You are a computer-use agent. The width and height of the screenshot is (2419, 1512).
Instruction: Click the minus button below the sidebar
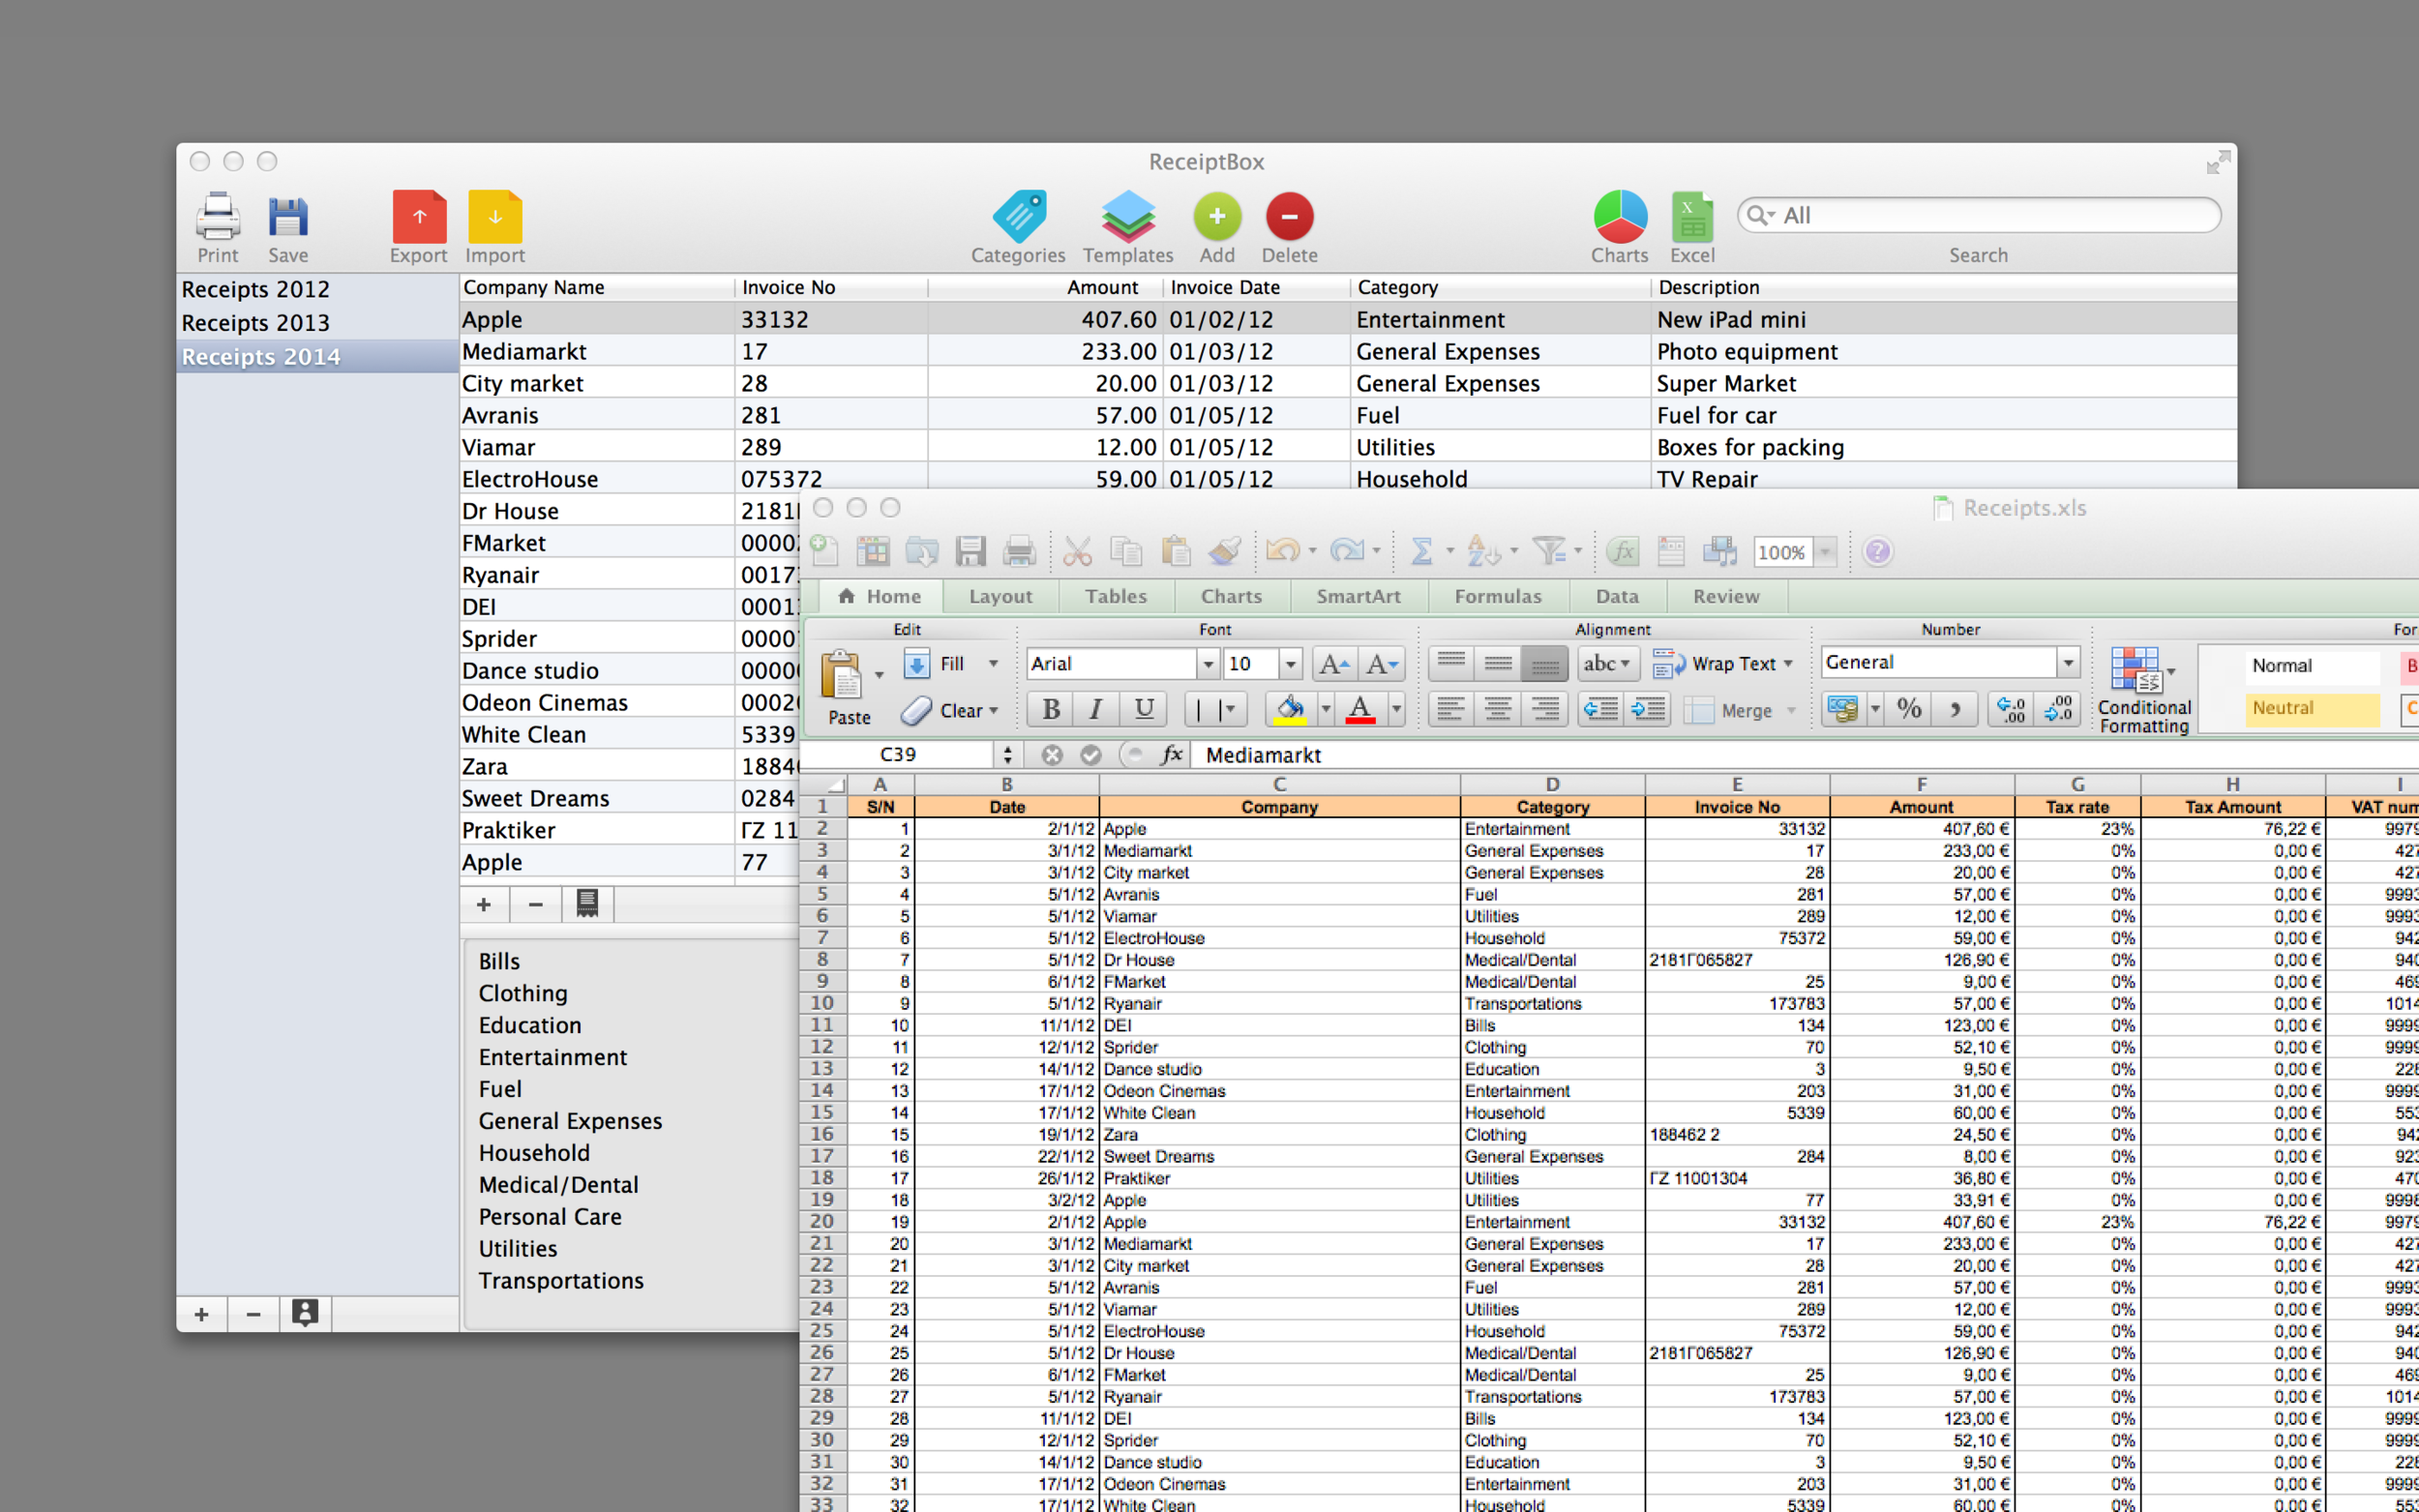tap(253, 1313)
